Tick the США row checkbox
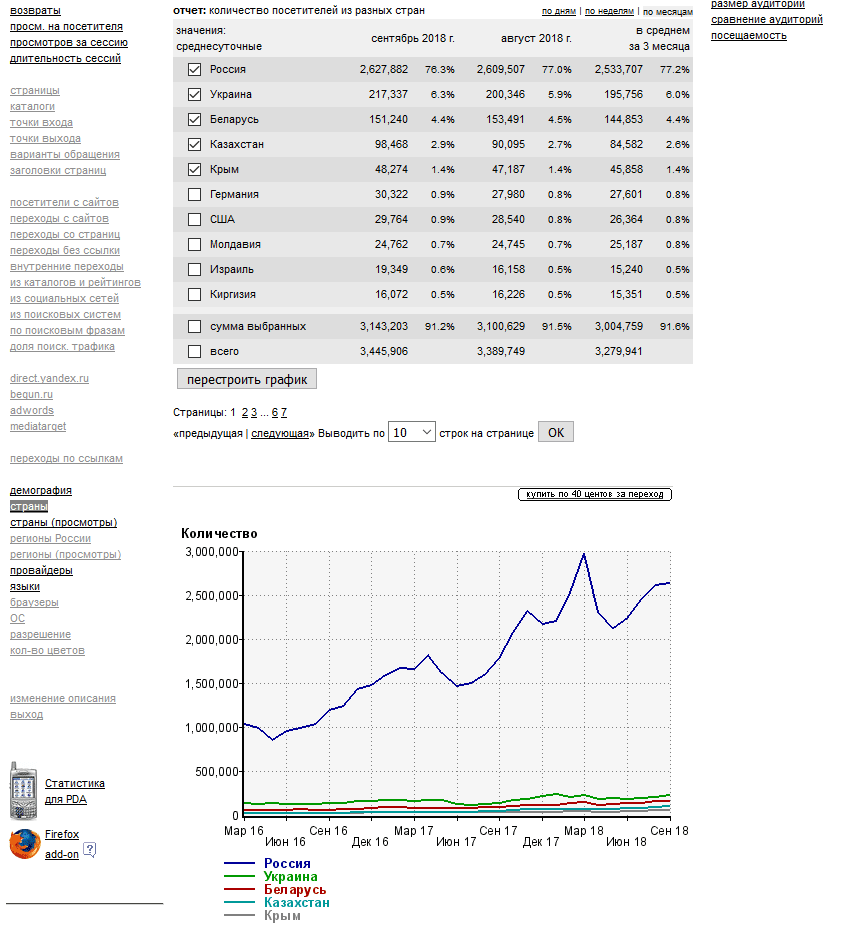 194,220
